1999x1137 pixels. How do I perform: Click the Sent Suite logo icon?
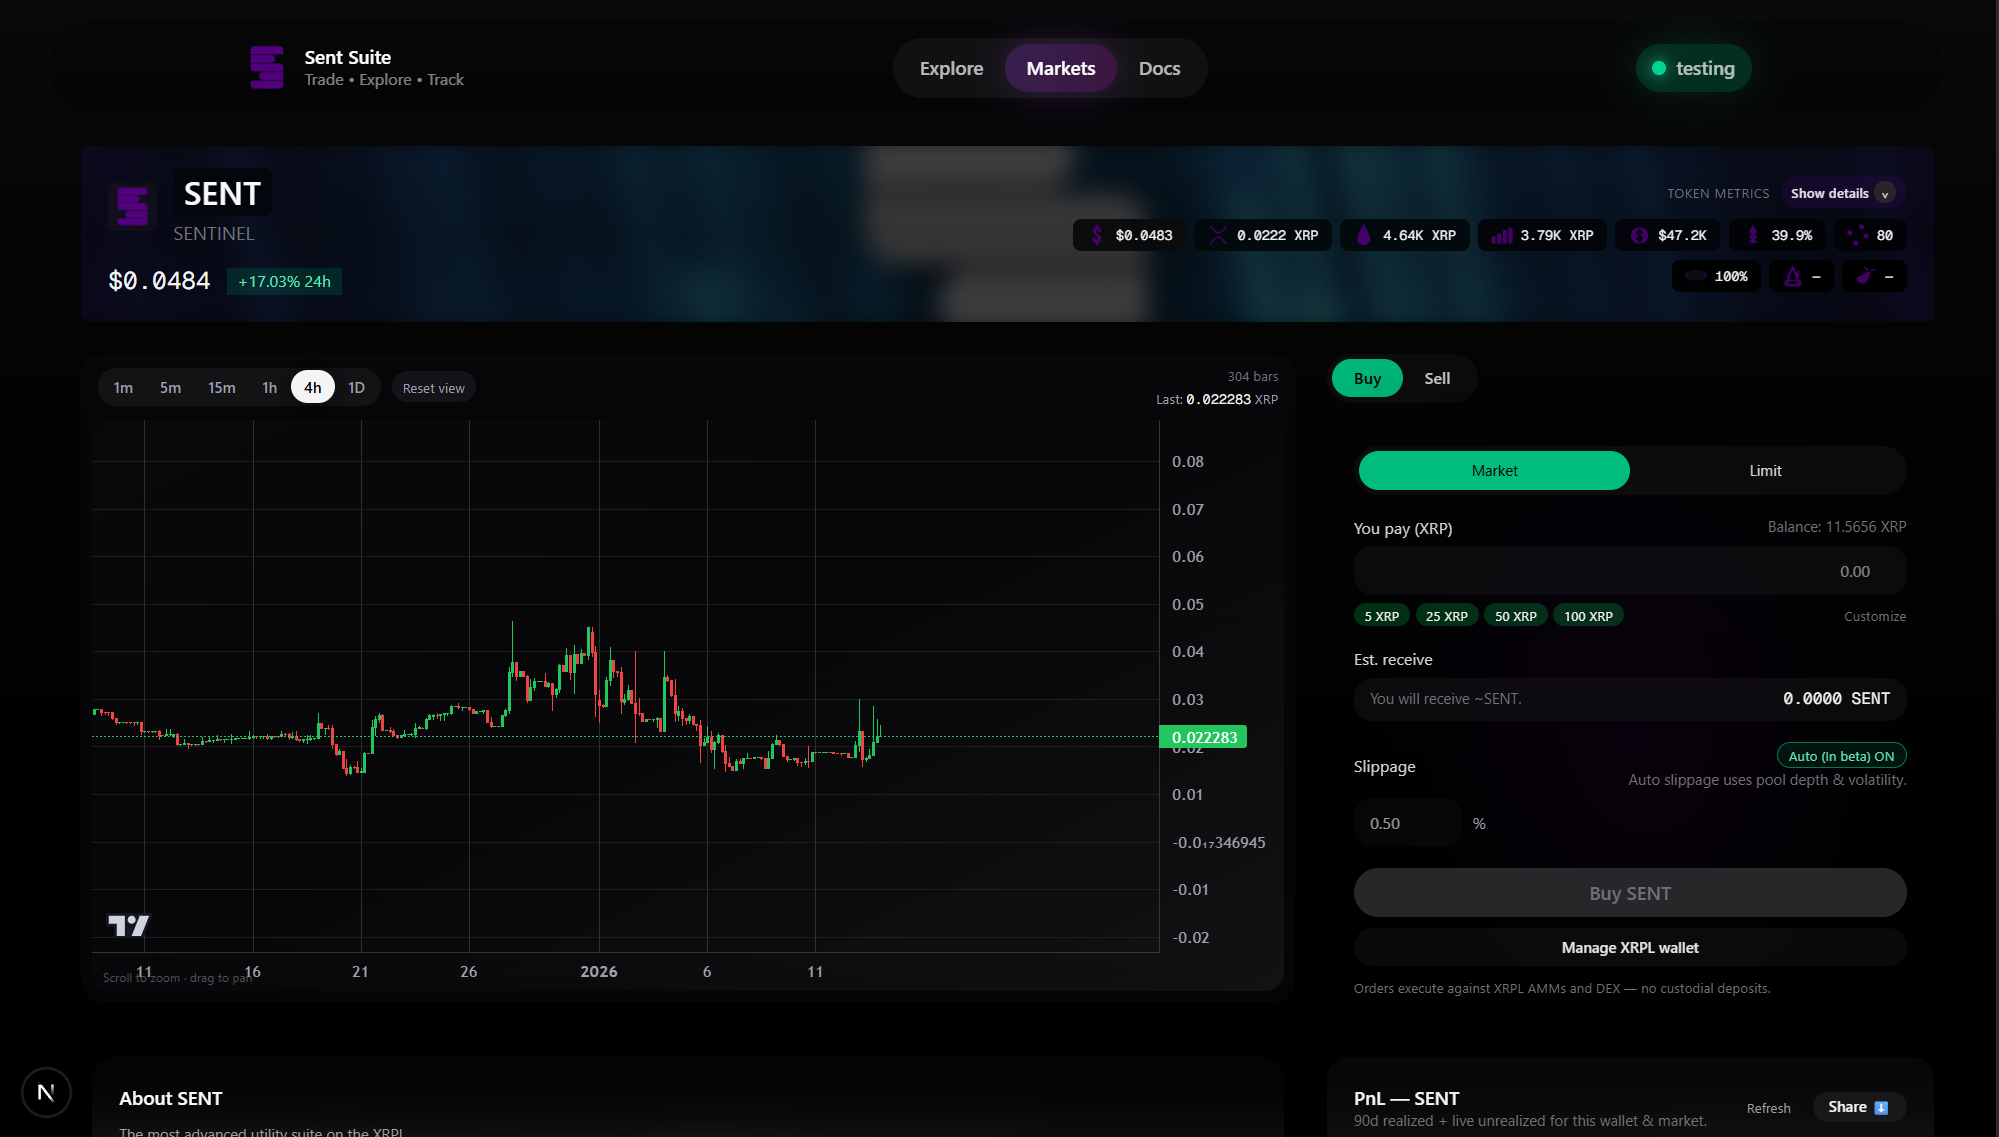click(x=266, y=68)
